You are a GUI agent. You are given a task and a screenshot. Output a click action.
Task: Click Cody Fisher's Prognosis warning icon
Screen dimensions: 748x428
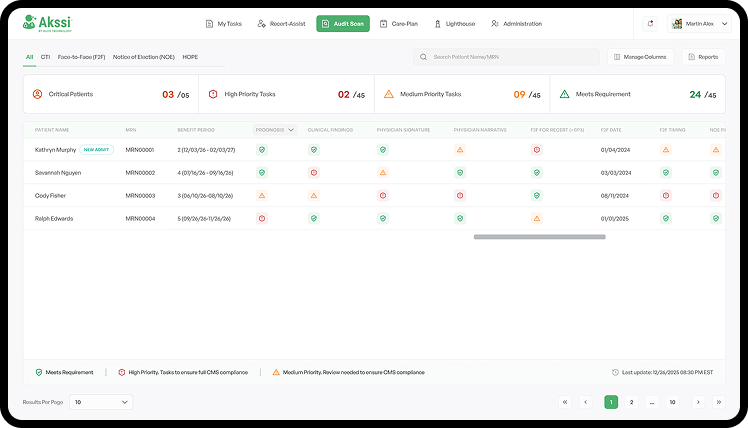(262, 196)
